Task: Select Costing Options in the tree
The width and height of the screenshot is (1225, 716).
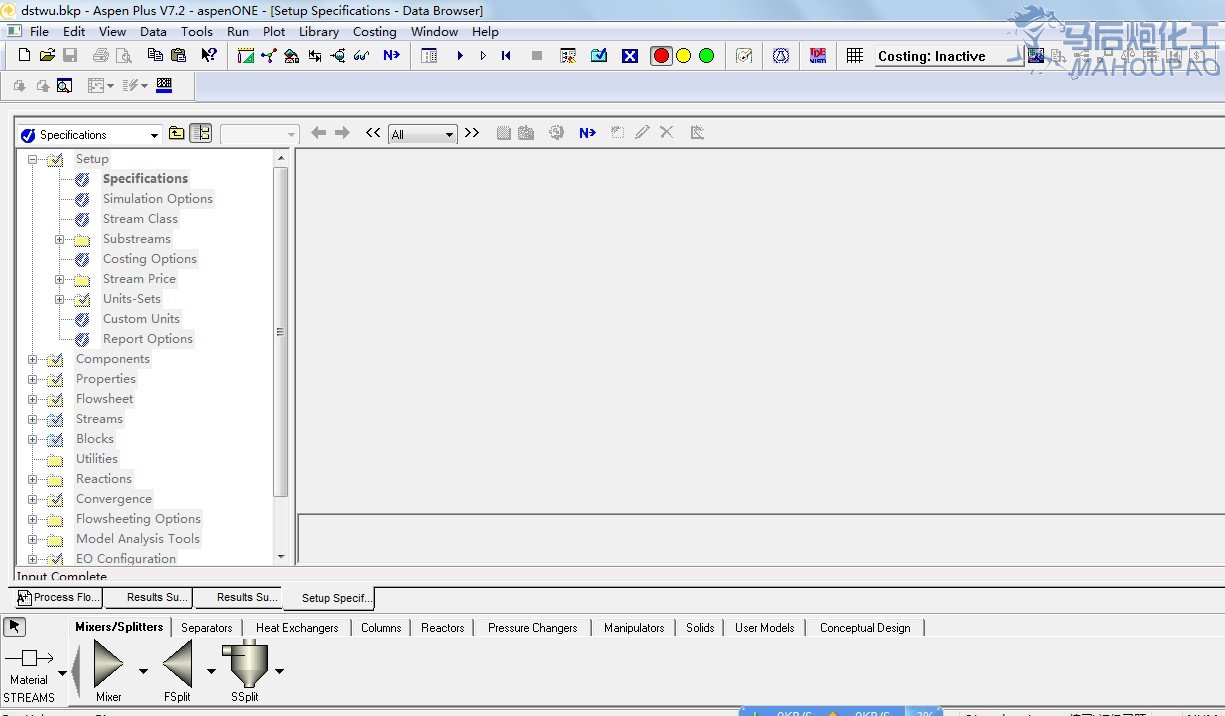Action: click(x=150, y=259)
